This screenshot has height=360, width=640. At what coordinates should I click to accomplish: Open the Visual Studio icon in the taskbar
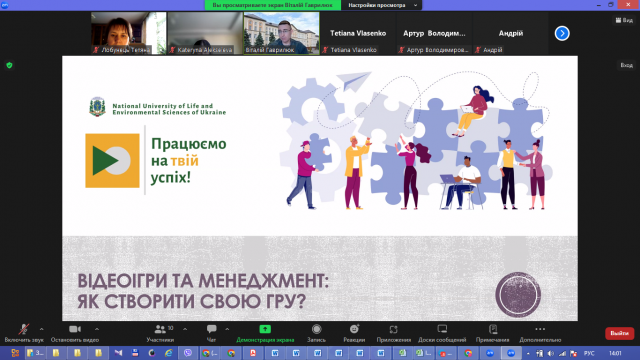[118, 353]
